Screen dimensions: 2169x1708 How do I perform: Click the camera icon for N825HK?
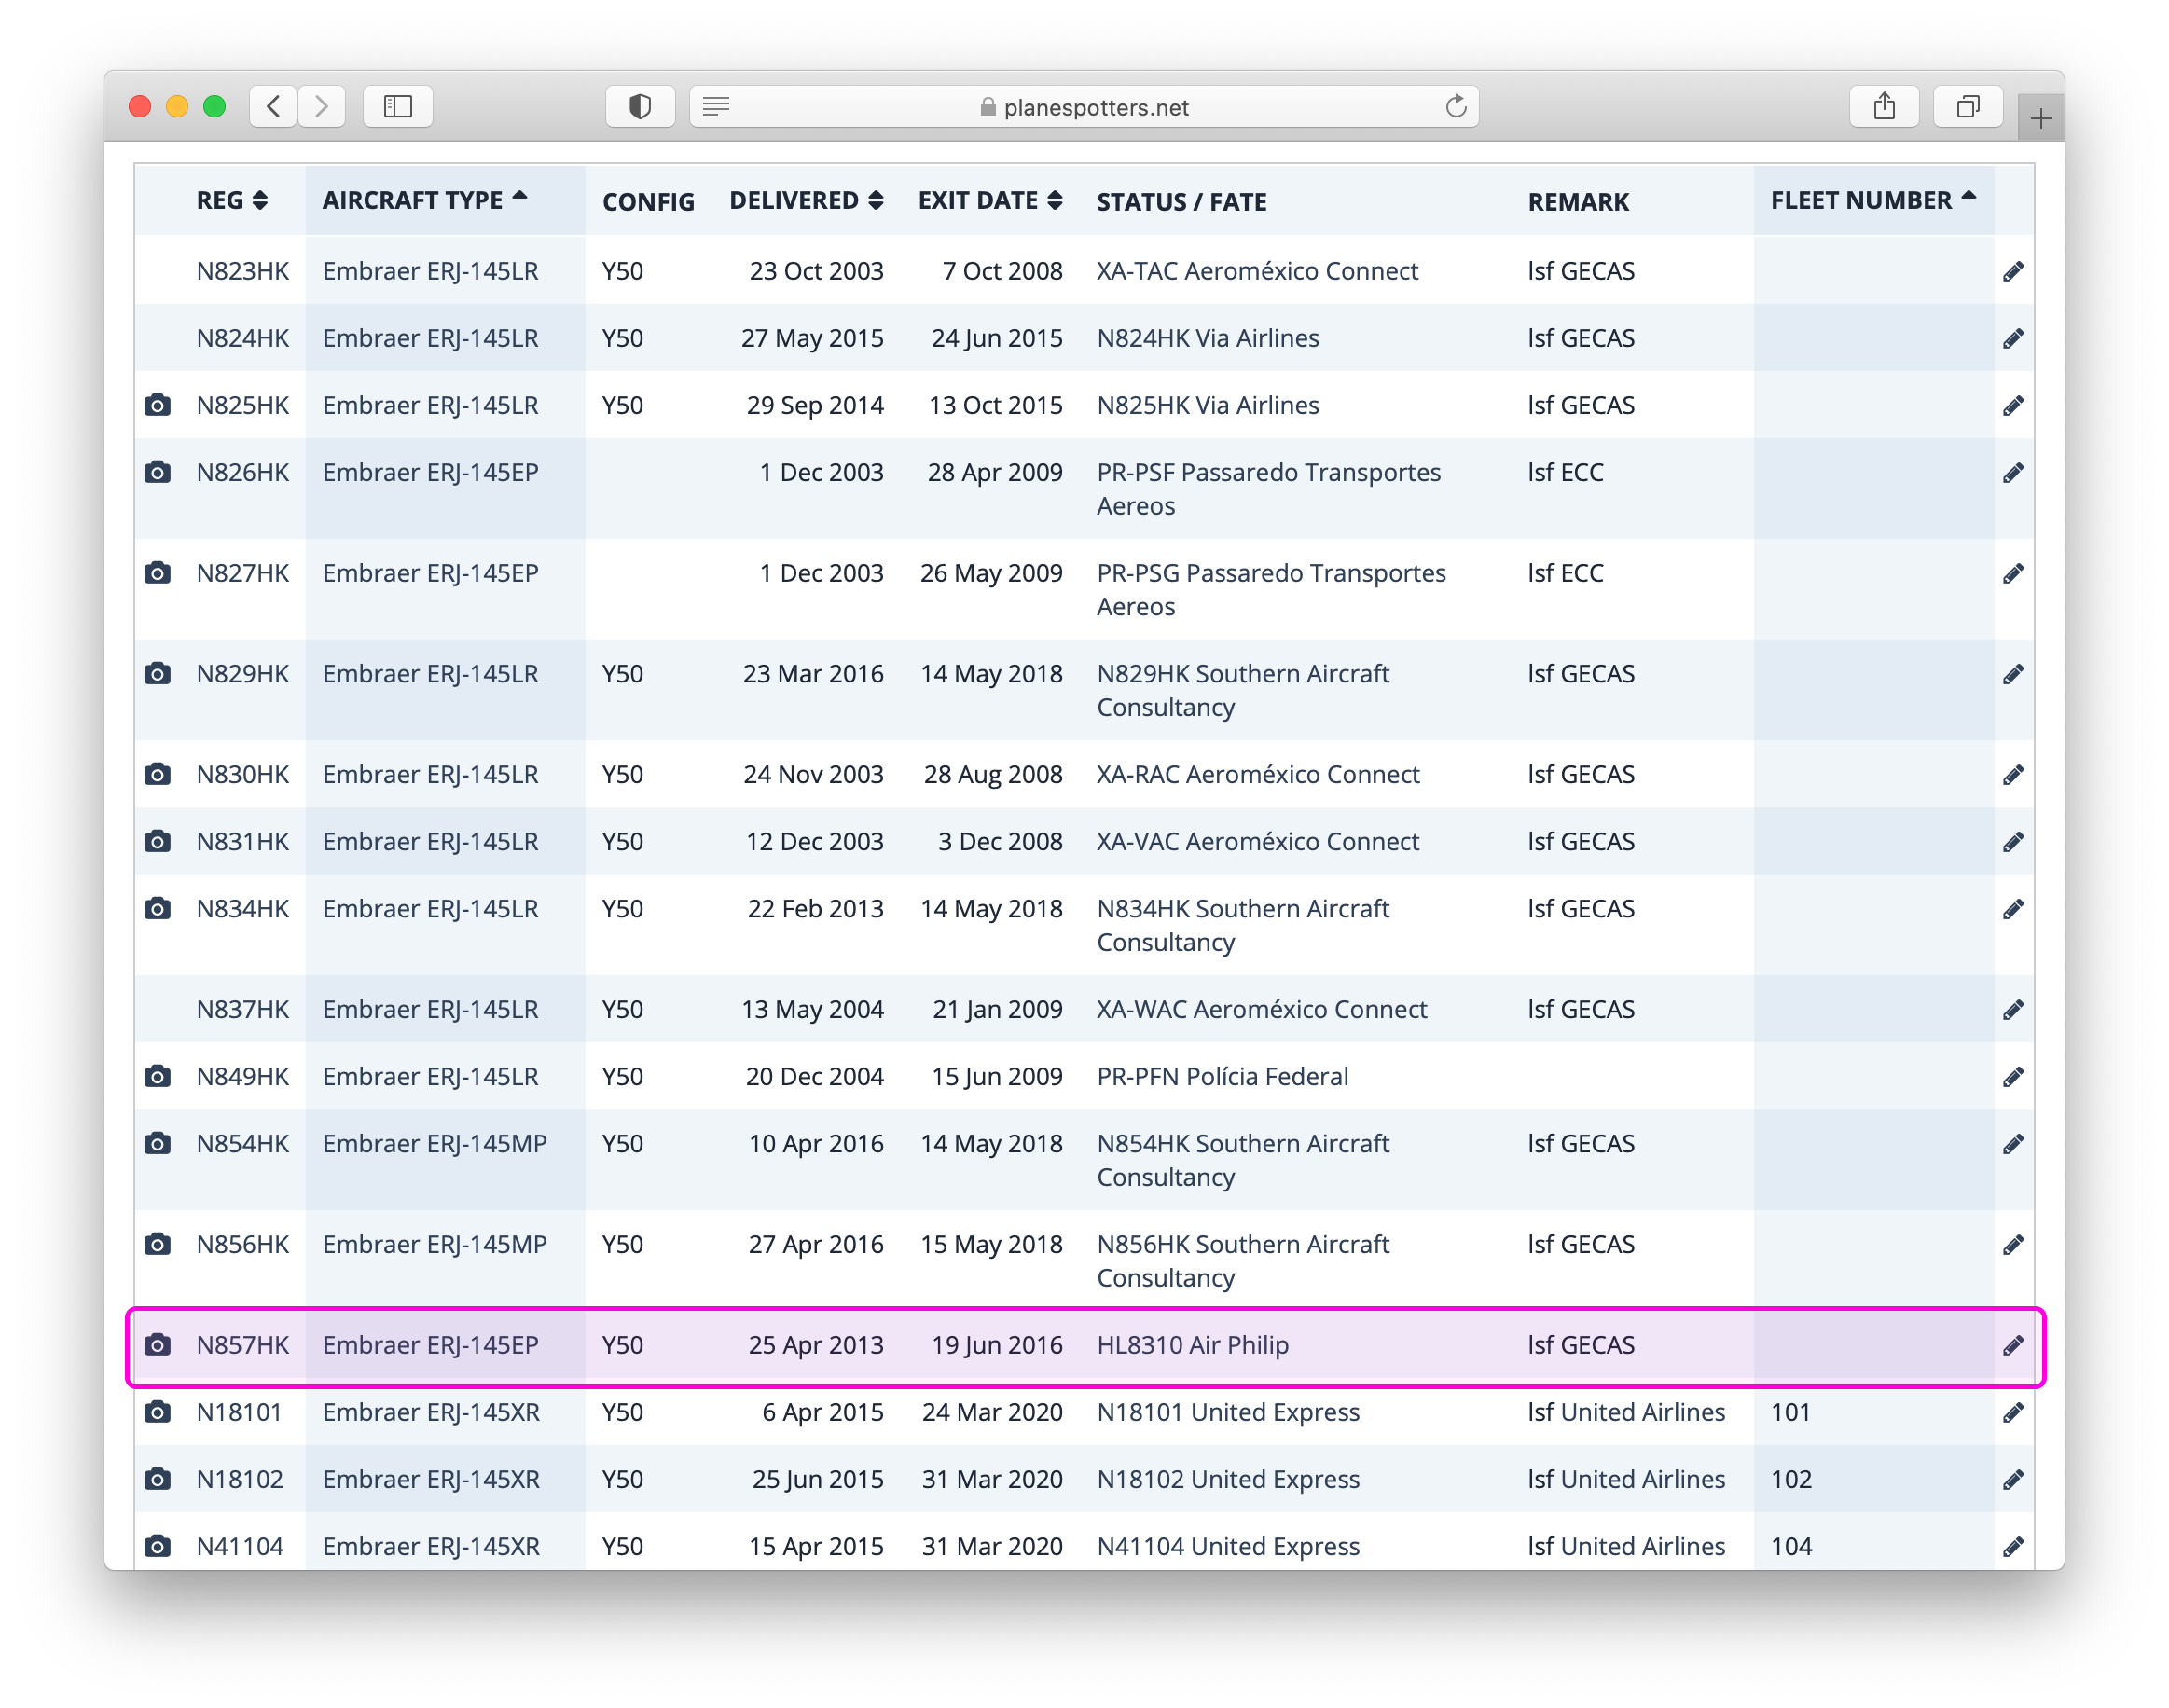[x=157, y=405]
